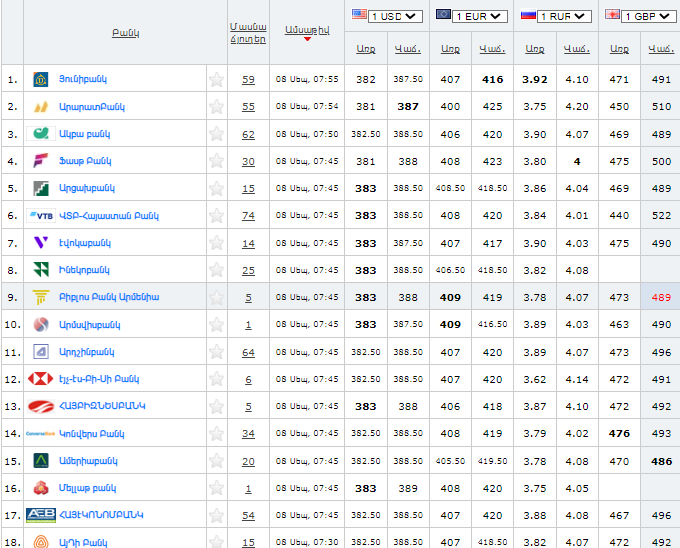Open the Մելլաթ բանկ link
This screenshot has height=548, width=680.
pos(88,488)
